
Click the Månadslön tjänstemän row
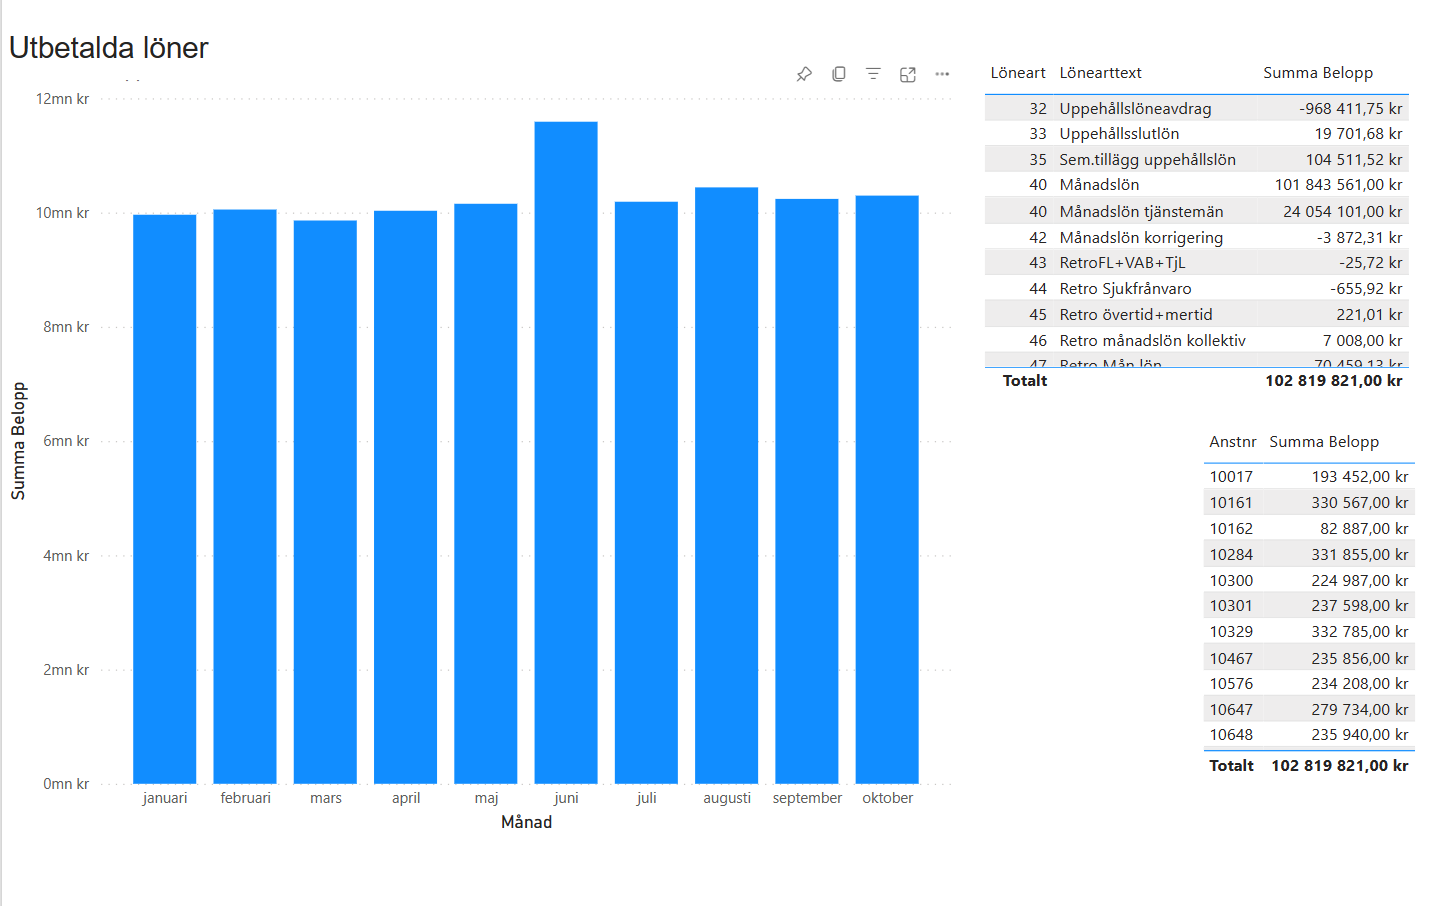(x=1197, y=211)
